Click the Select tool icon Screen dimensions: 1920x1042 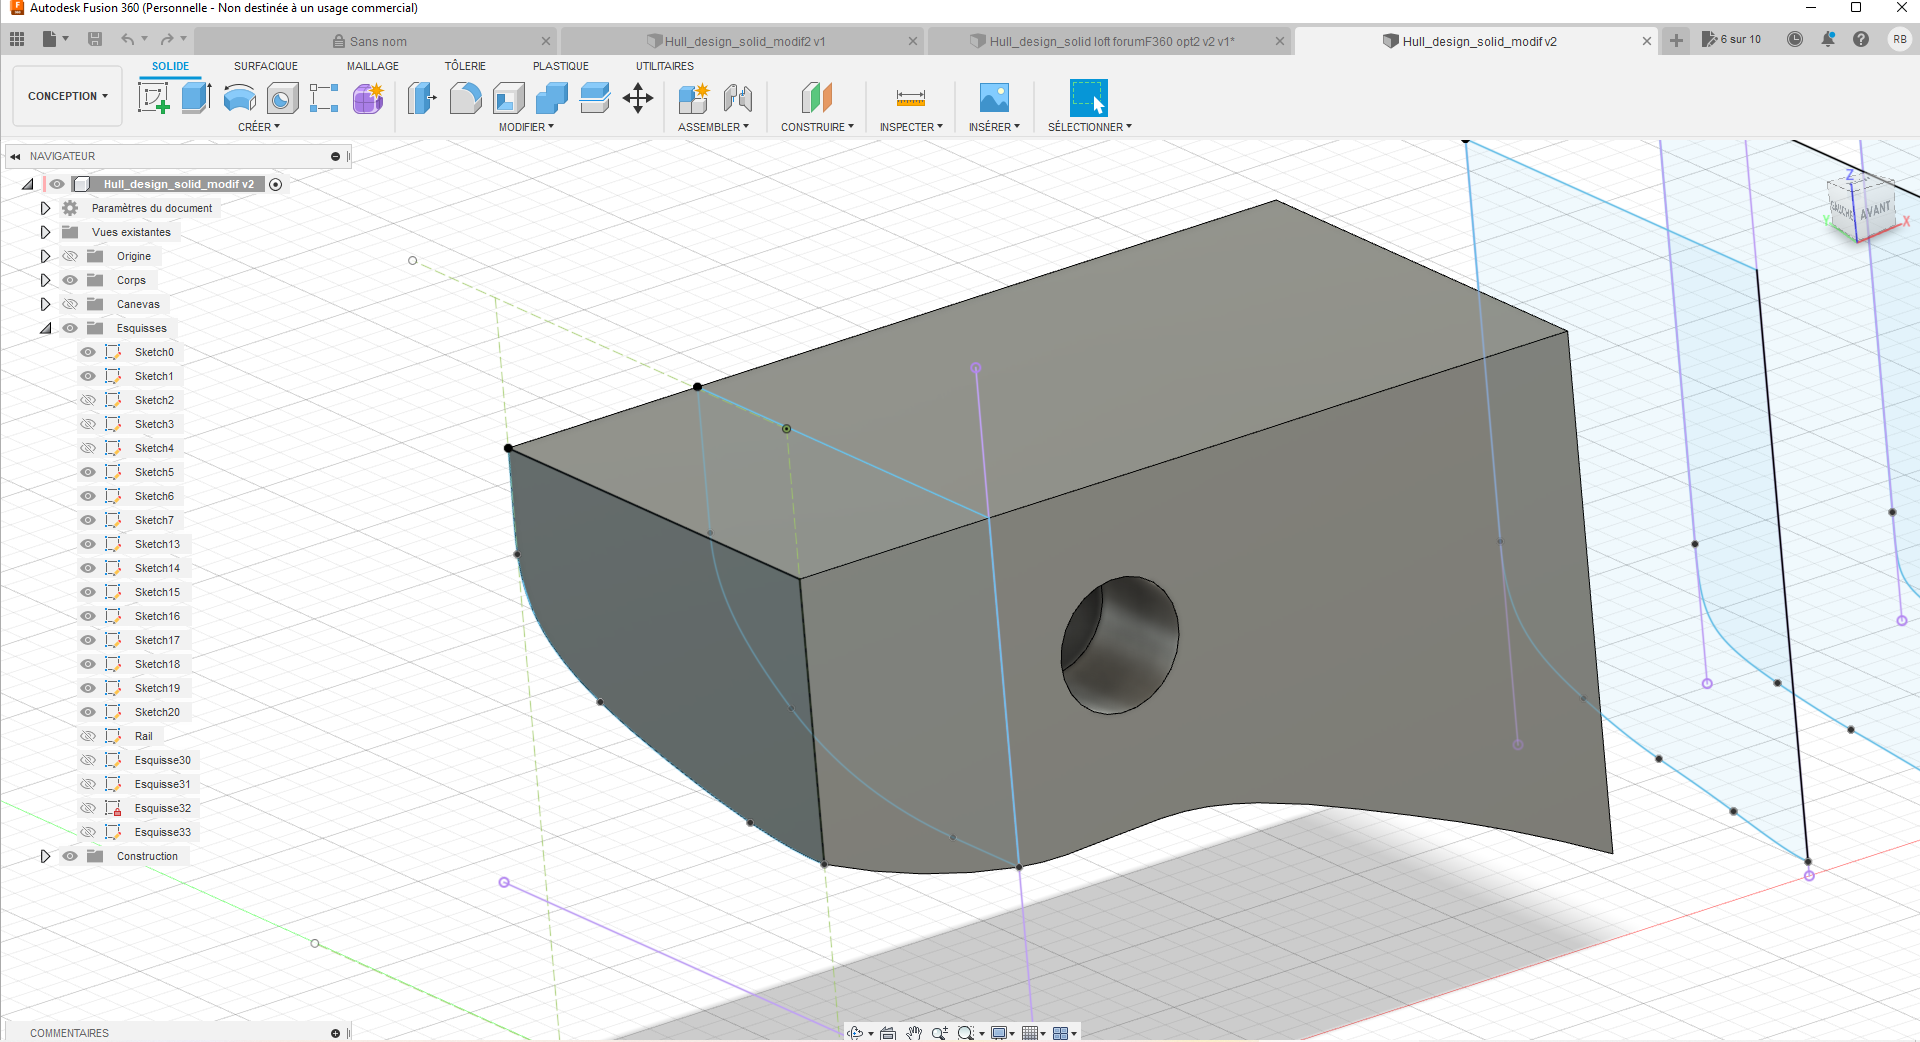point(1088,98)
